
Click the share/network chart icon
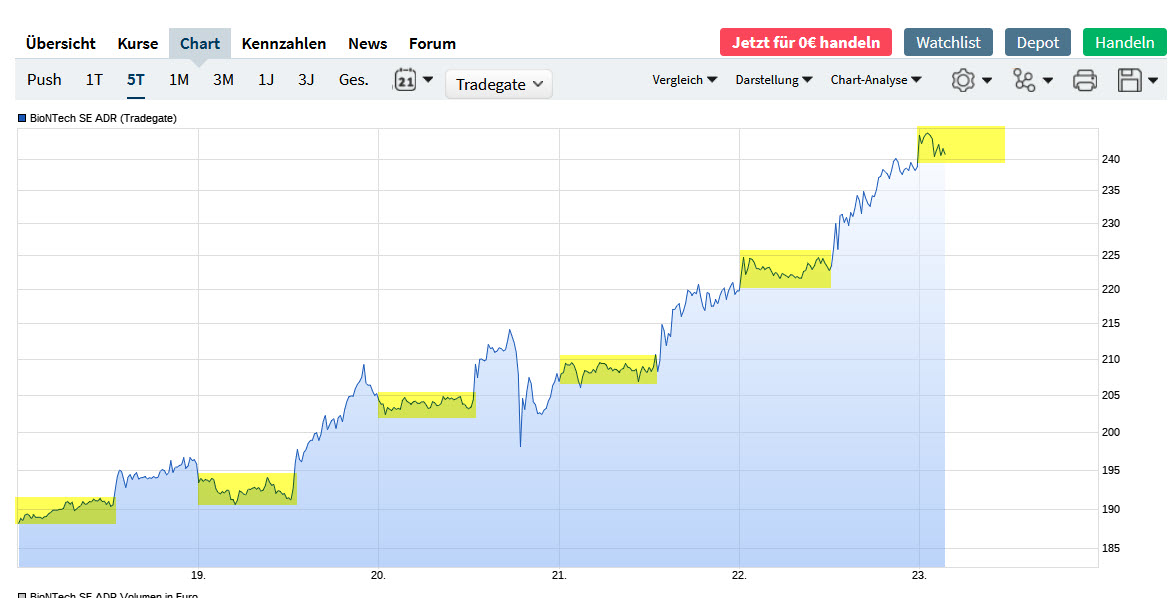1026,79
